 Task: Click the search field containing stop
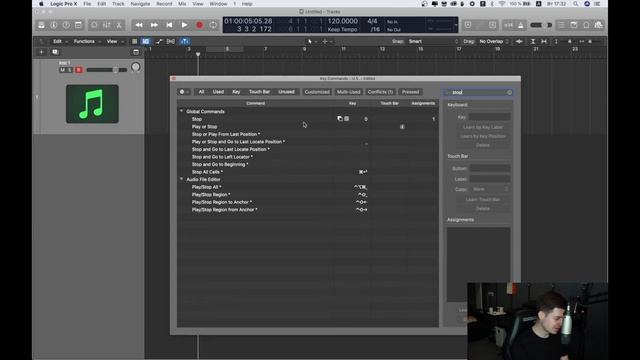(x=478, y=93)
